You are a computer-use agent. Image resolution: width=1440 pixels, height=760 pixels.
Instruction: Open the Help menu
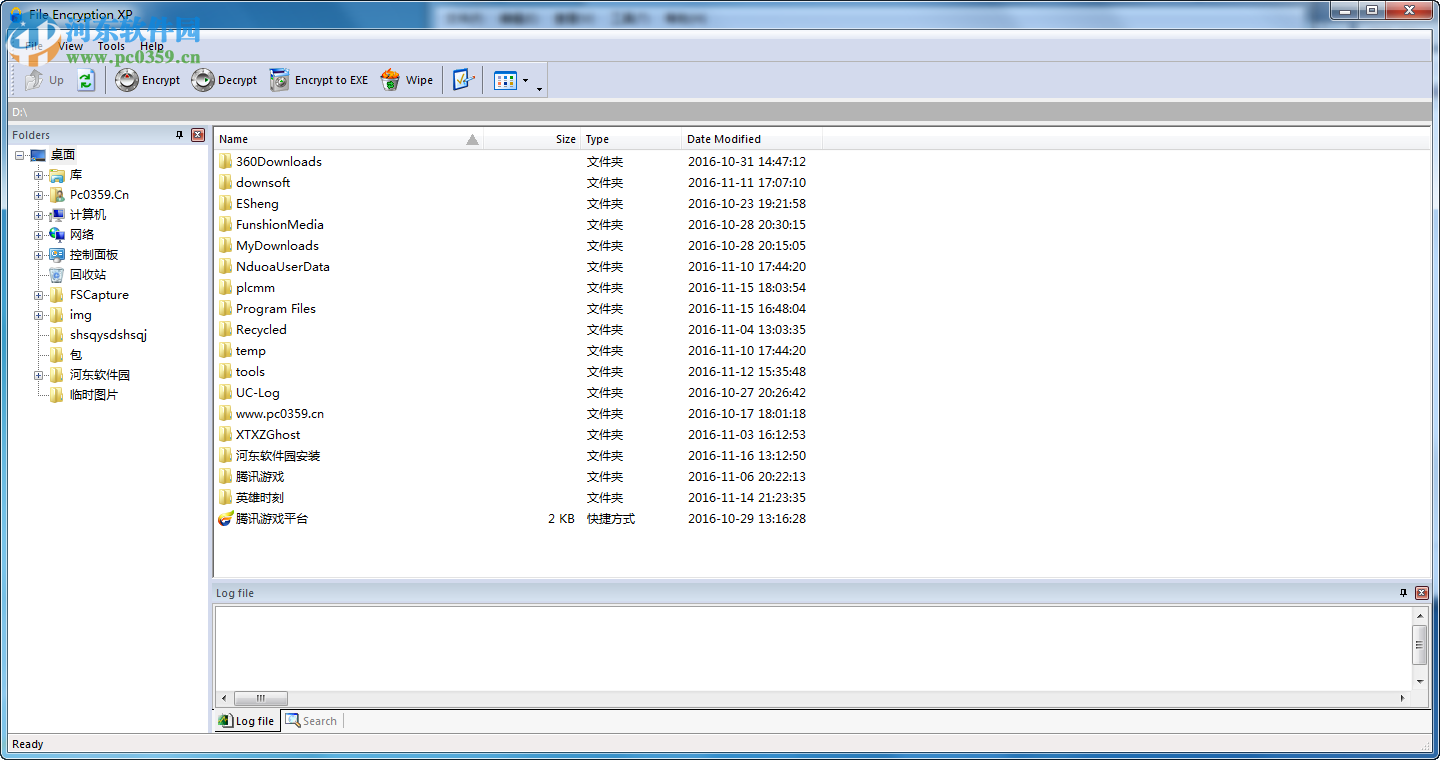tap(151, 45)
